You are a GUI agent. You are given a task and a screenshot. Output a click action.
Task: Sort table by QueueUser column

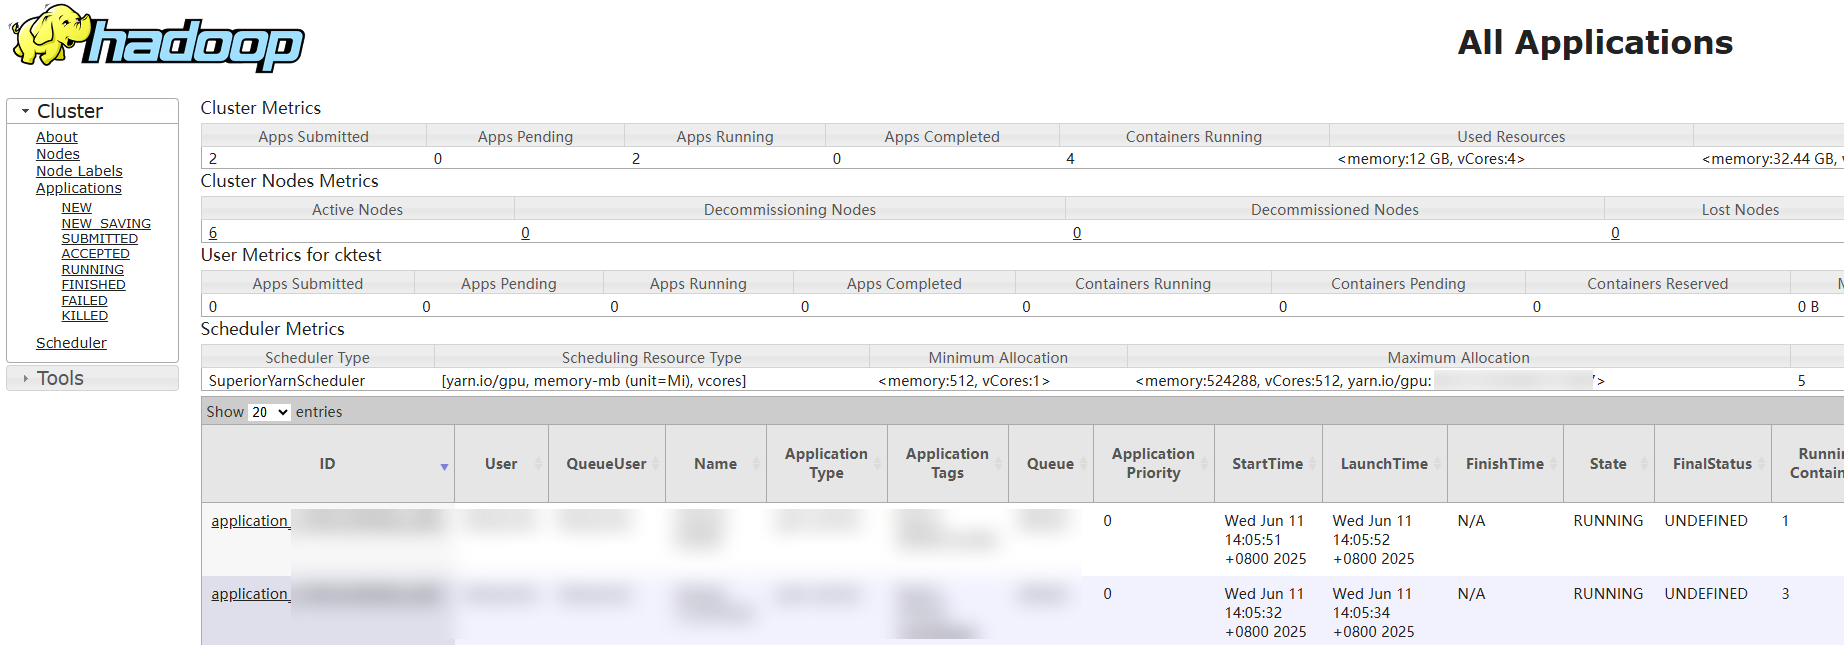[x=606, y=464]
